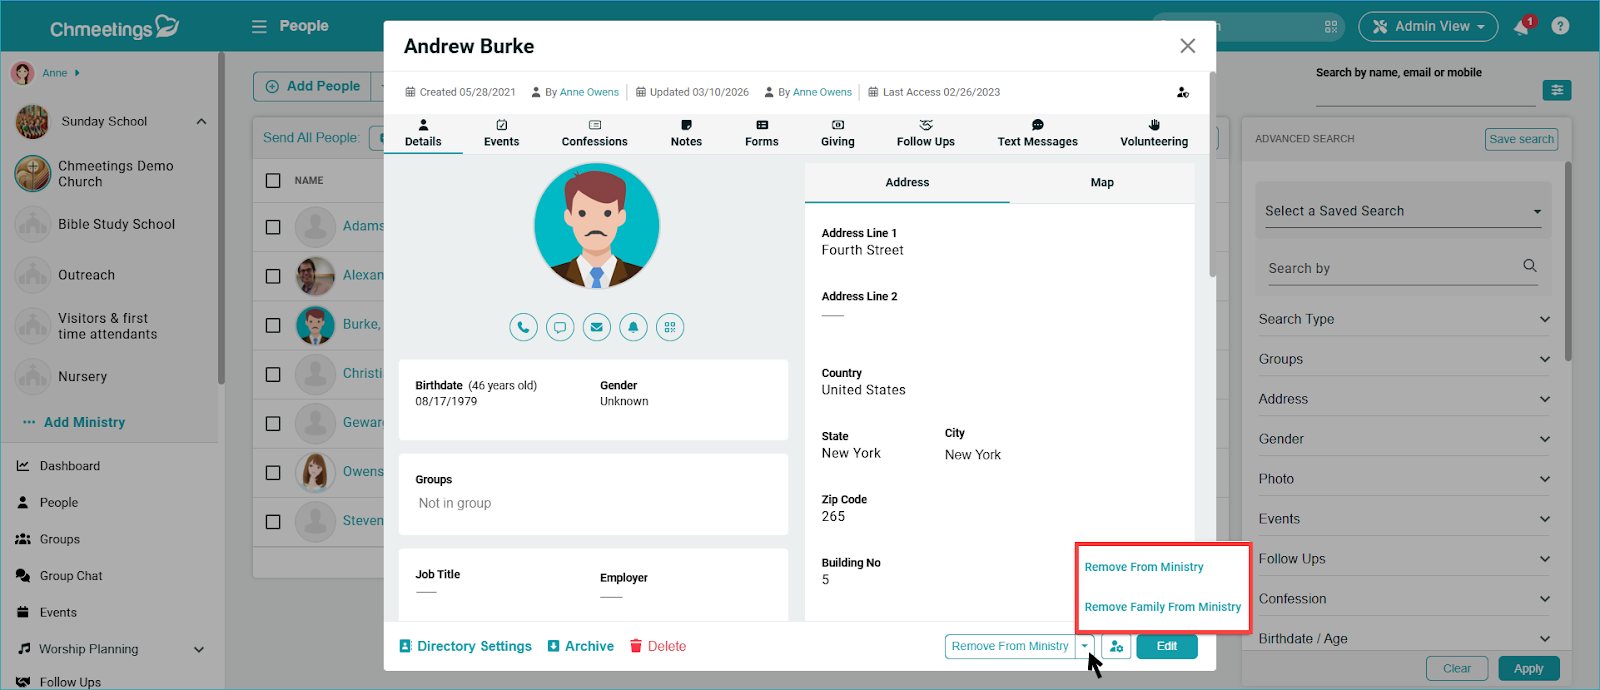Click the chat message icon under avatar
The width and height of the screenshot is (1600, 690).
[x=560, y=327]
